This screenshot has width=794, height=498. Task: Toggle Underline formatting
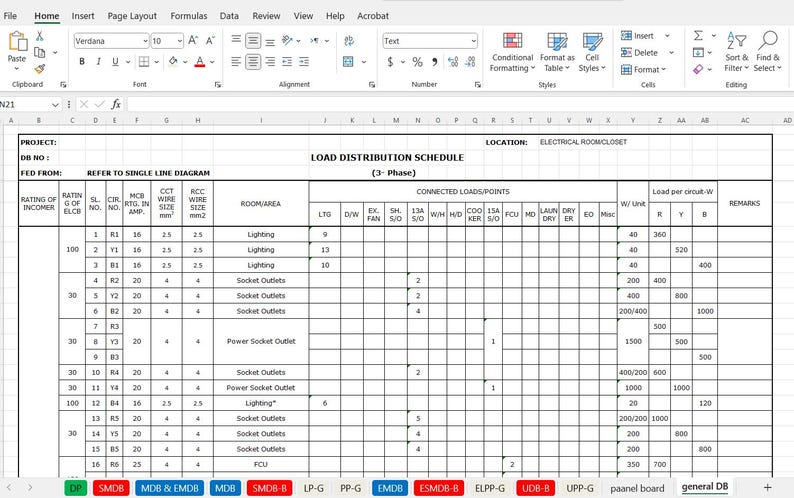click(115, 62)
